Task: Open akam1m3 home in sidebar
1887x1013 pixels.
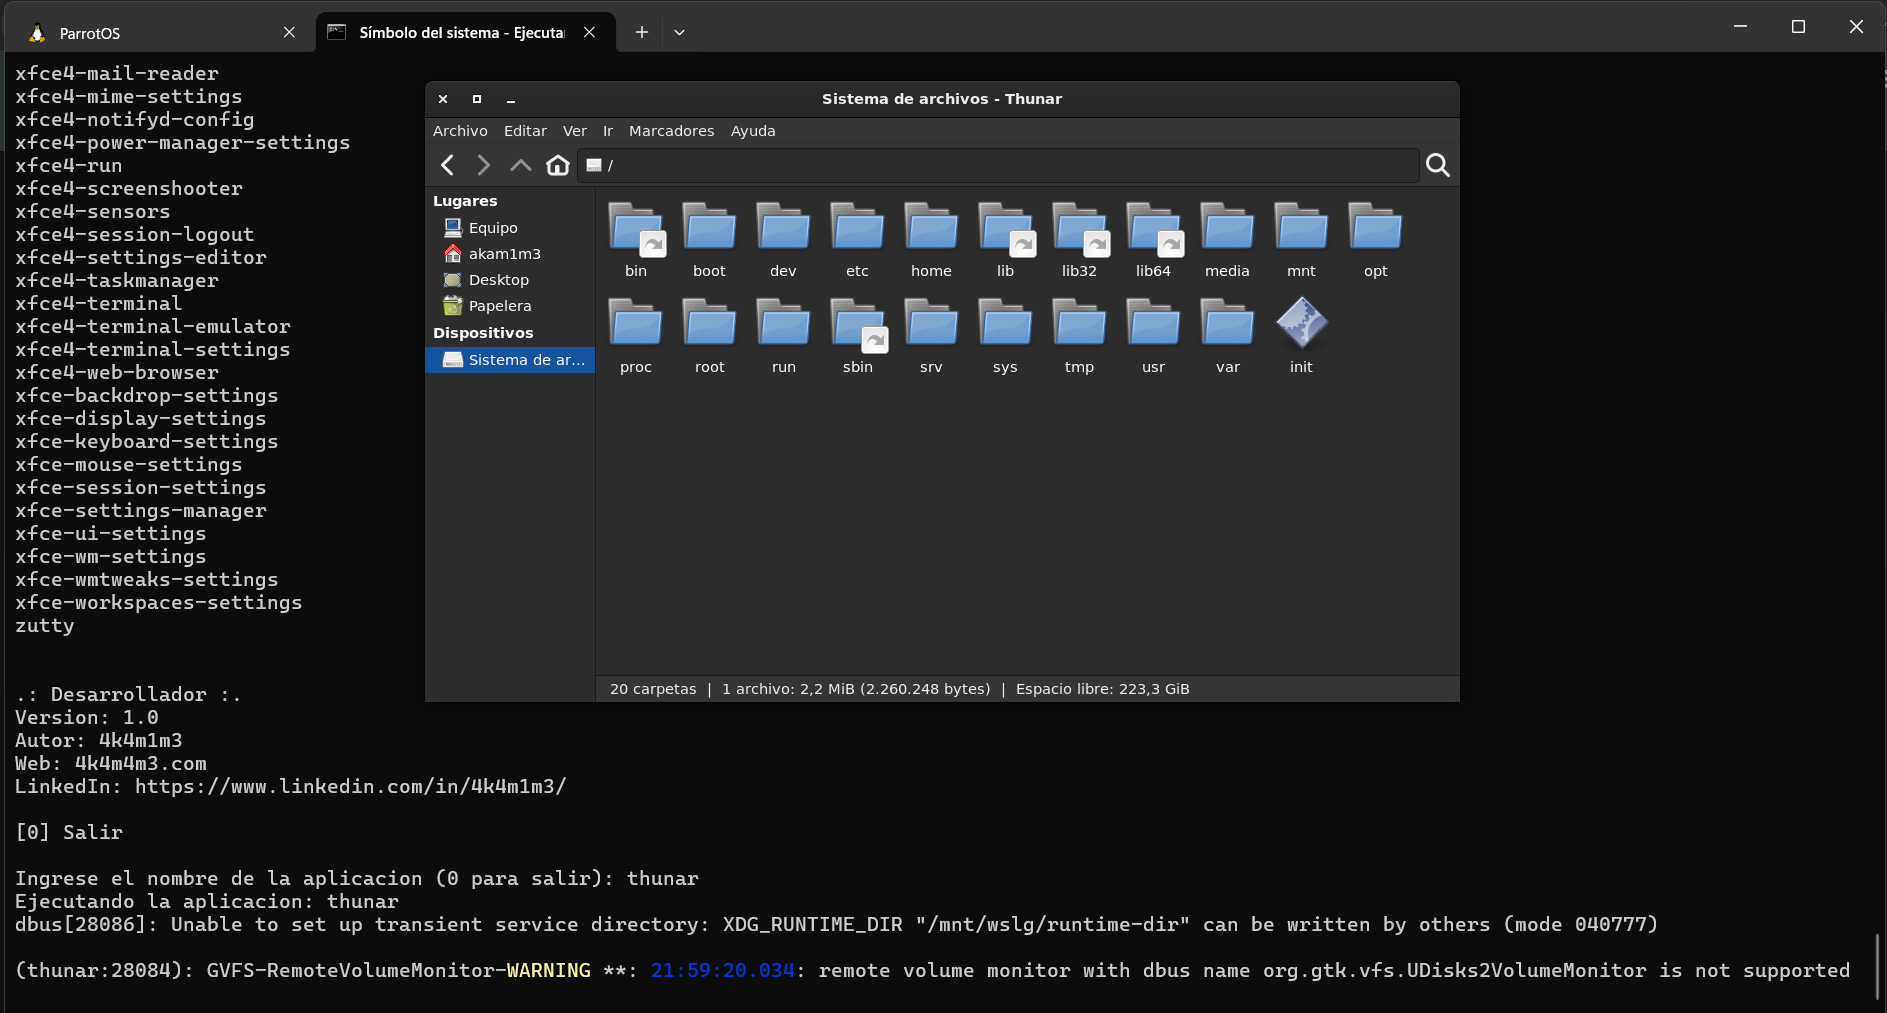Action: click(x=510, y=254)
